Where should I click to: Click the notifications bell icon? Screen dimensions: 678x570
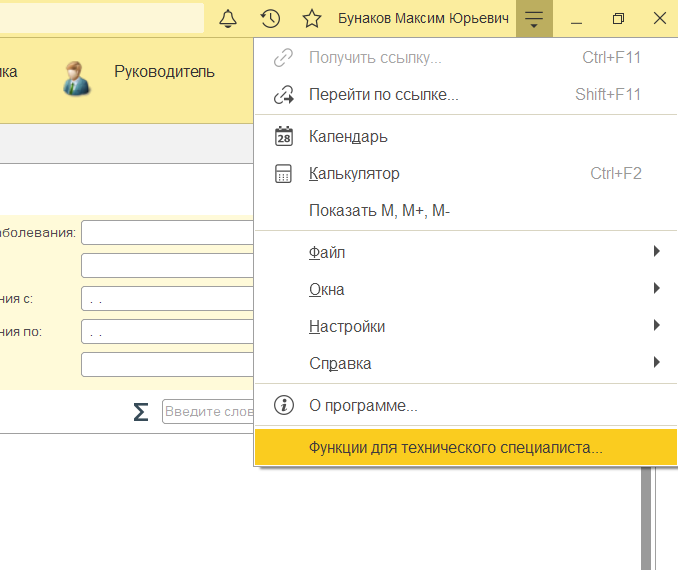[x=228, y=19]
